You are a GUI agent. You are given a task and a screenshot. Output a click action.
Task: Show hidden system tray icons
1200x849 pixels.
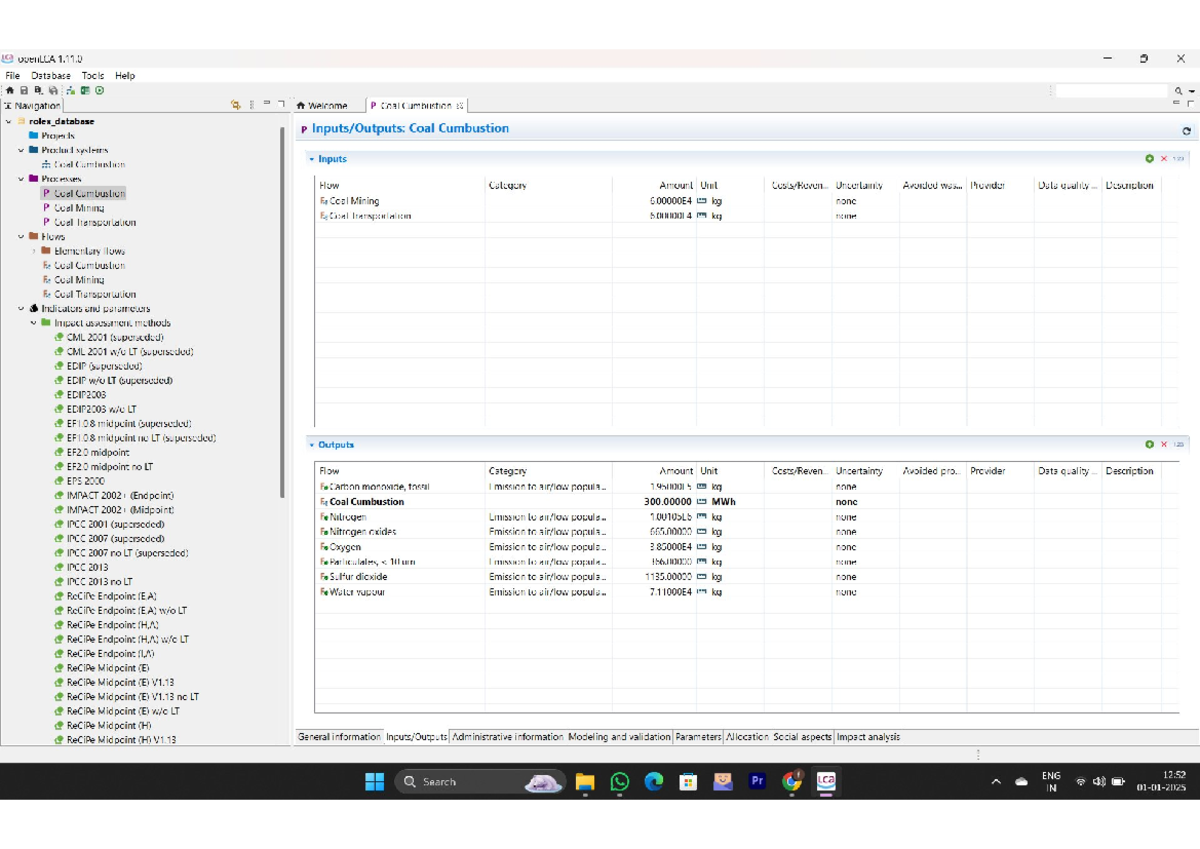pos(995,782)
